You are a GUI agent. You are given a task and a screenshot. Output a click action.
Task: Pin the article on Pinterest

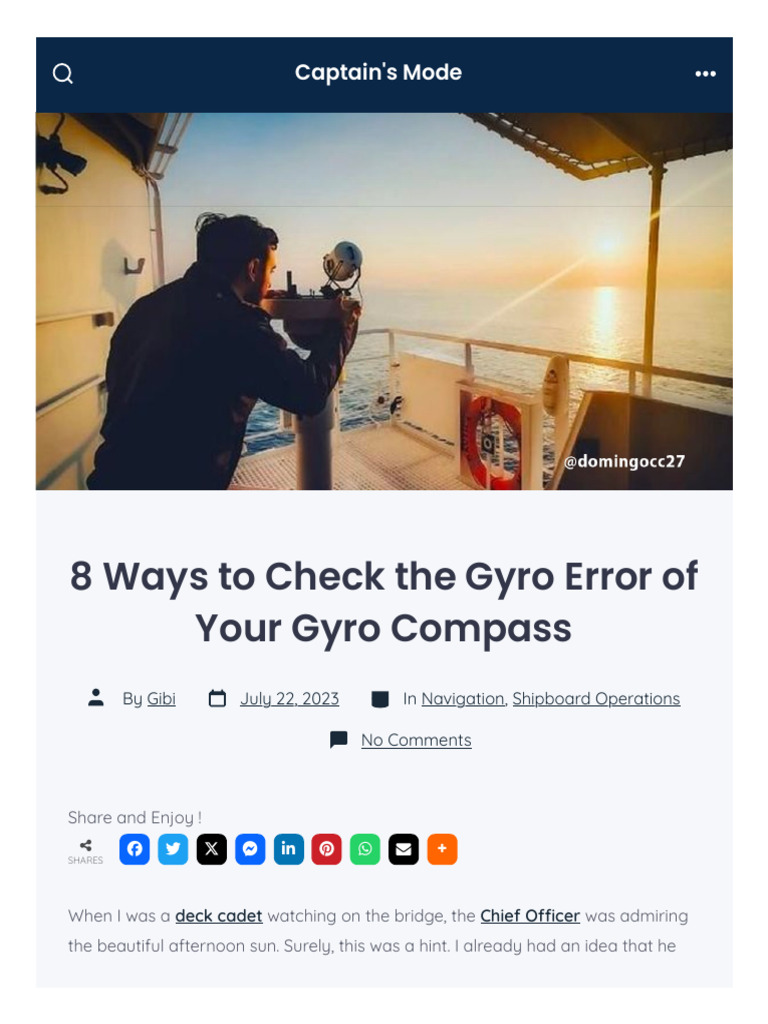click(x=327, y=848)
